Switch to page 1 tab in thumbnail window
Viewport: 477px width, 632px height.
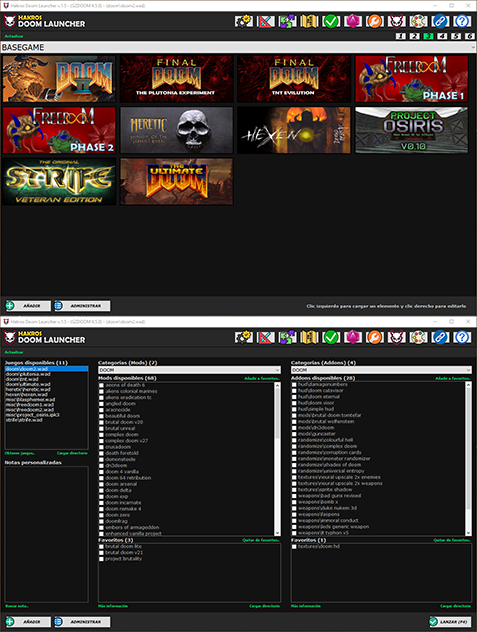click(x=400, y=36)
